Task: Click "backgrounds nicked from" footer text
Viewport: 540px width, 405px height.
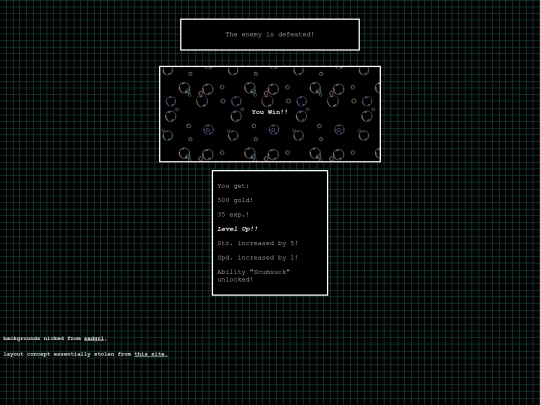Action: coord(42,339)
